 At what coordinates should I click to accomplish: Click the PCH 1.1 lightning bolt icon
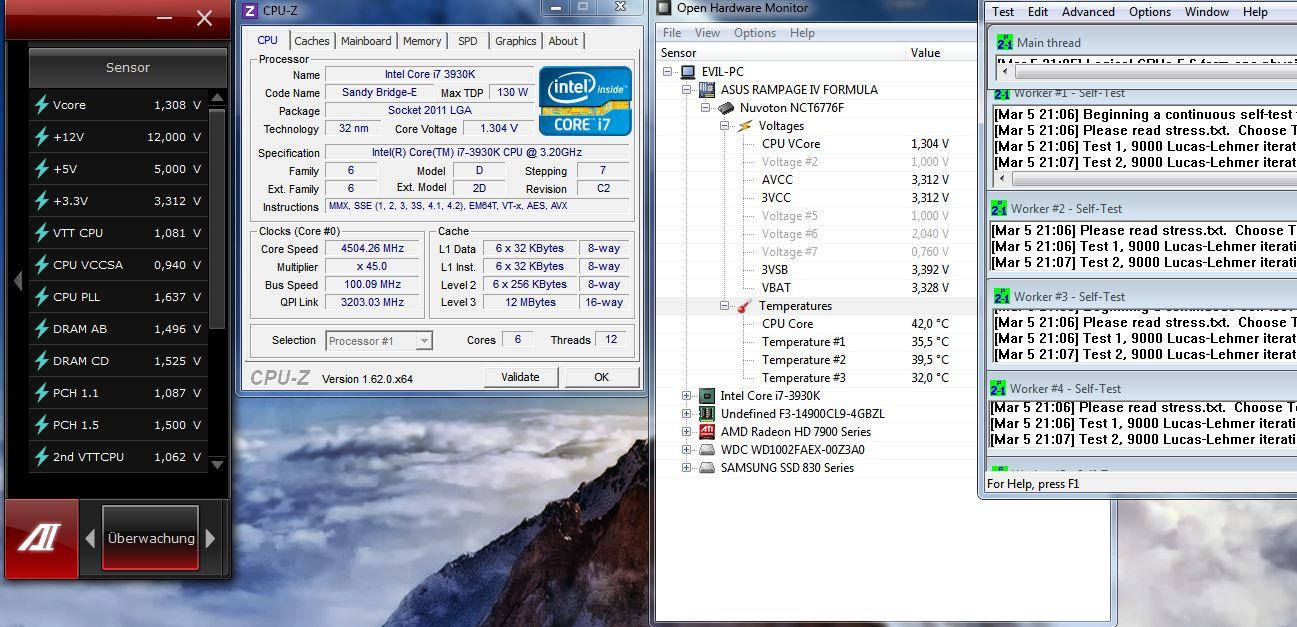pos(42,393)
